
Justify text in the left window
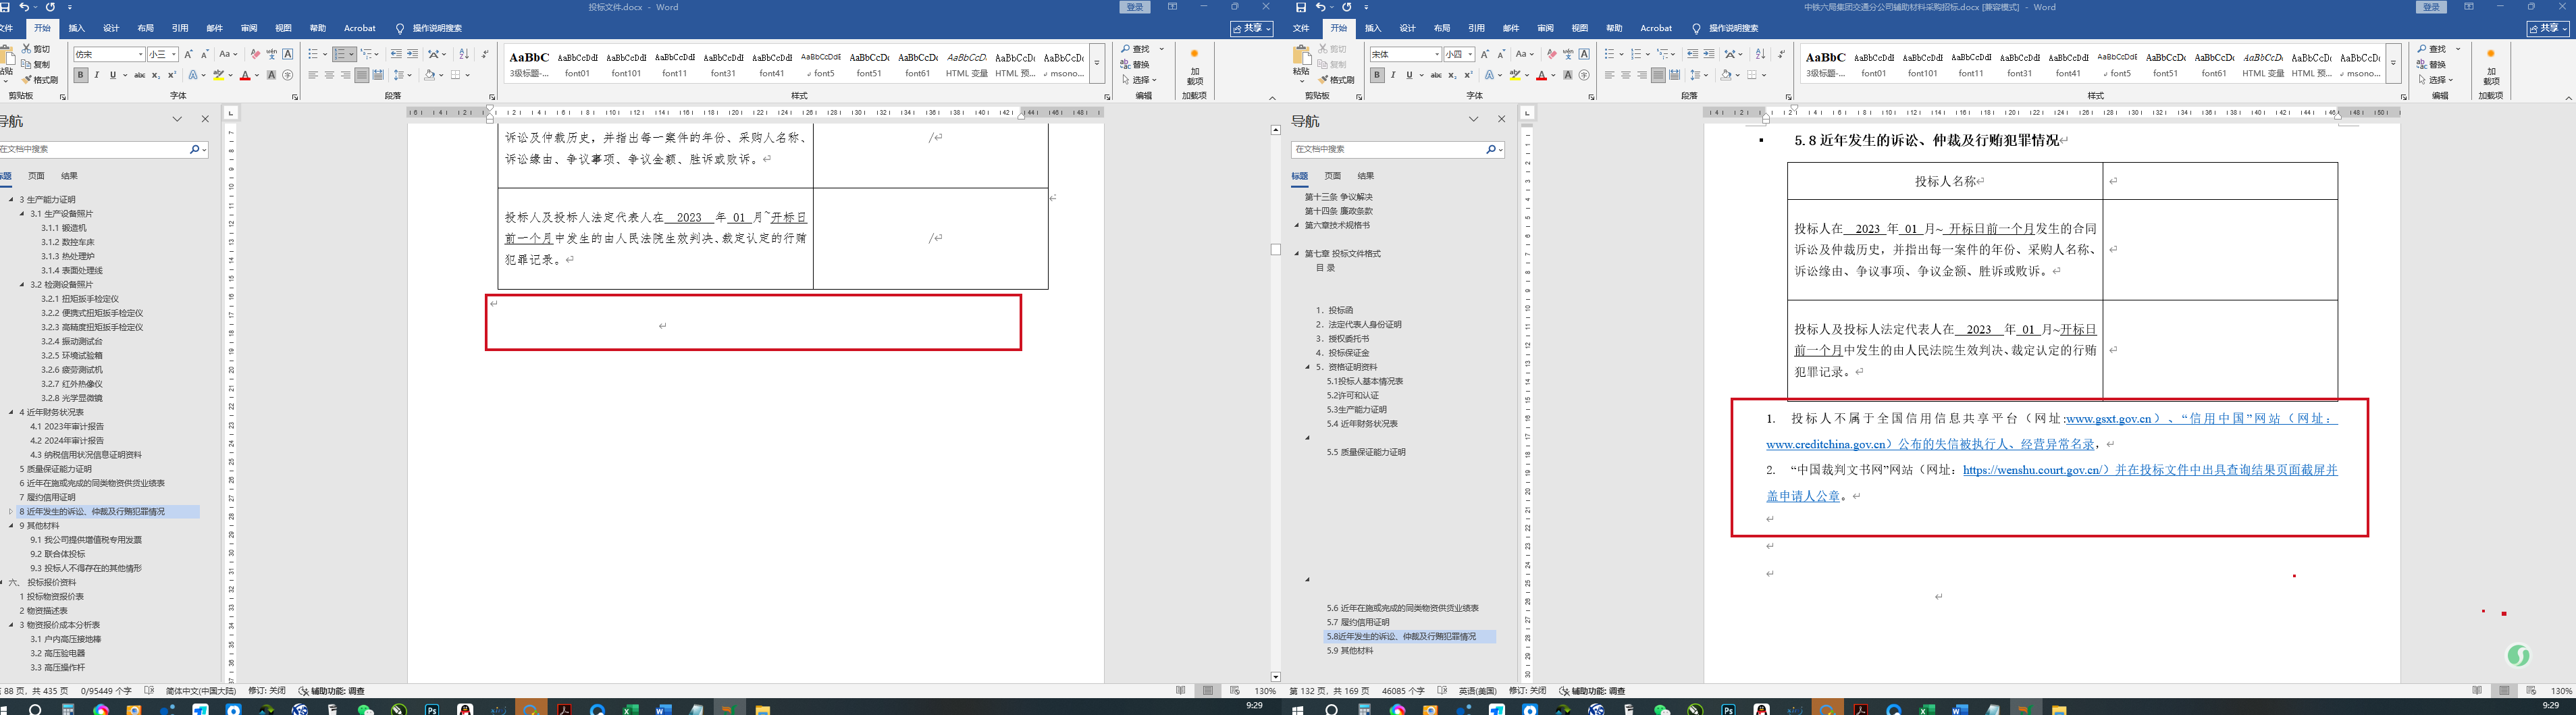[x=361, y=75]
